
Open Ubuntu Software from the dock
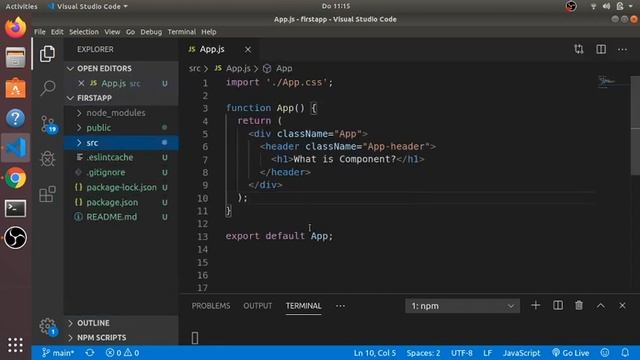pyautogui.click(x=16, y=88)
